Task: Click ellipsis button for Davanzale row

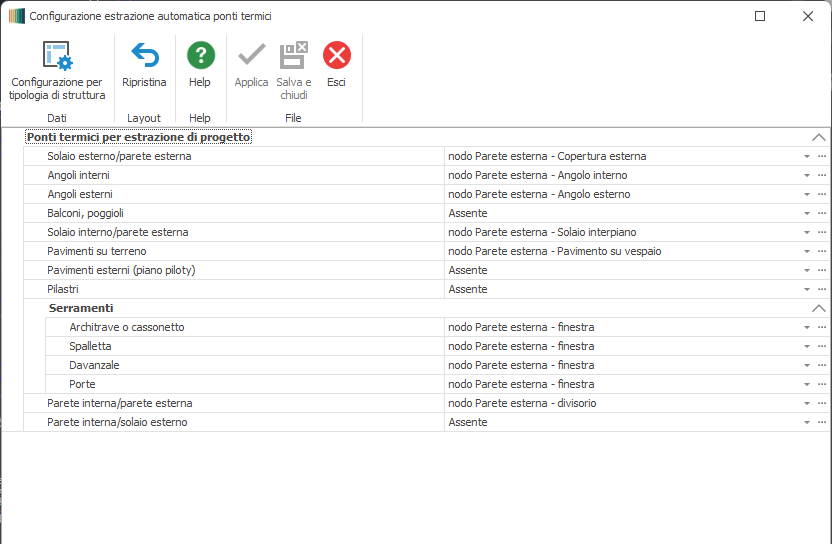Action: pos(822,366)
